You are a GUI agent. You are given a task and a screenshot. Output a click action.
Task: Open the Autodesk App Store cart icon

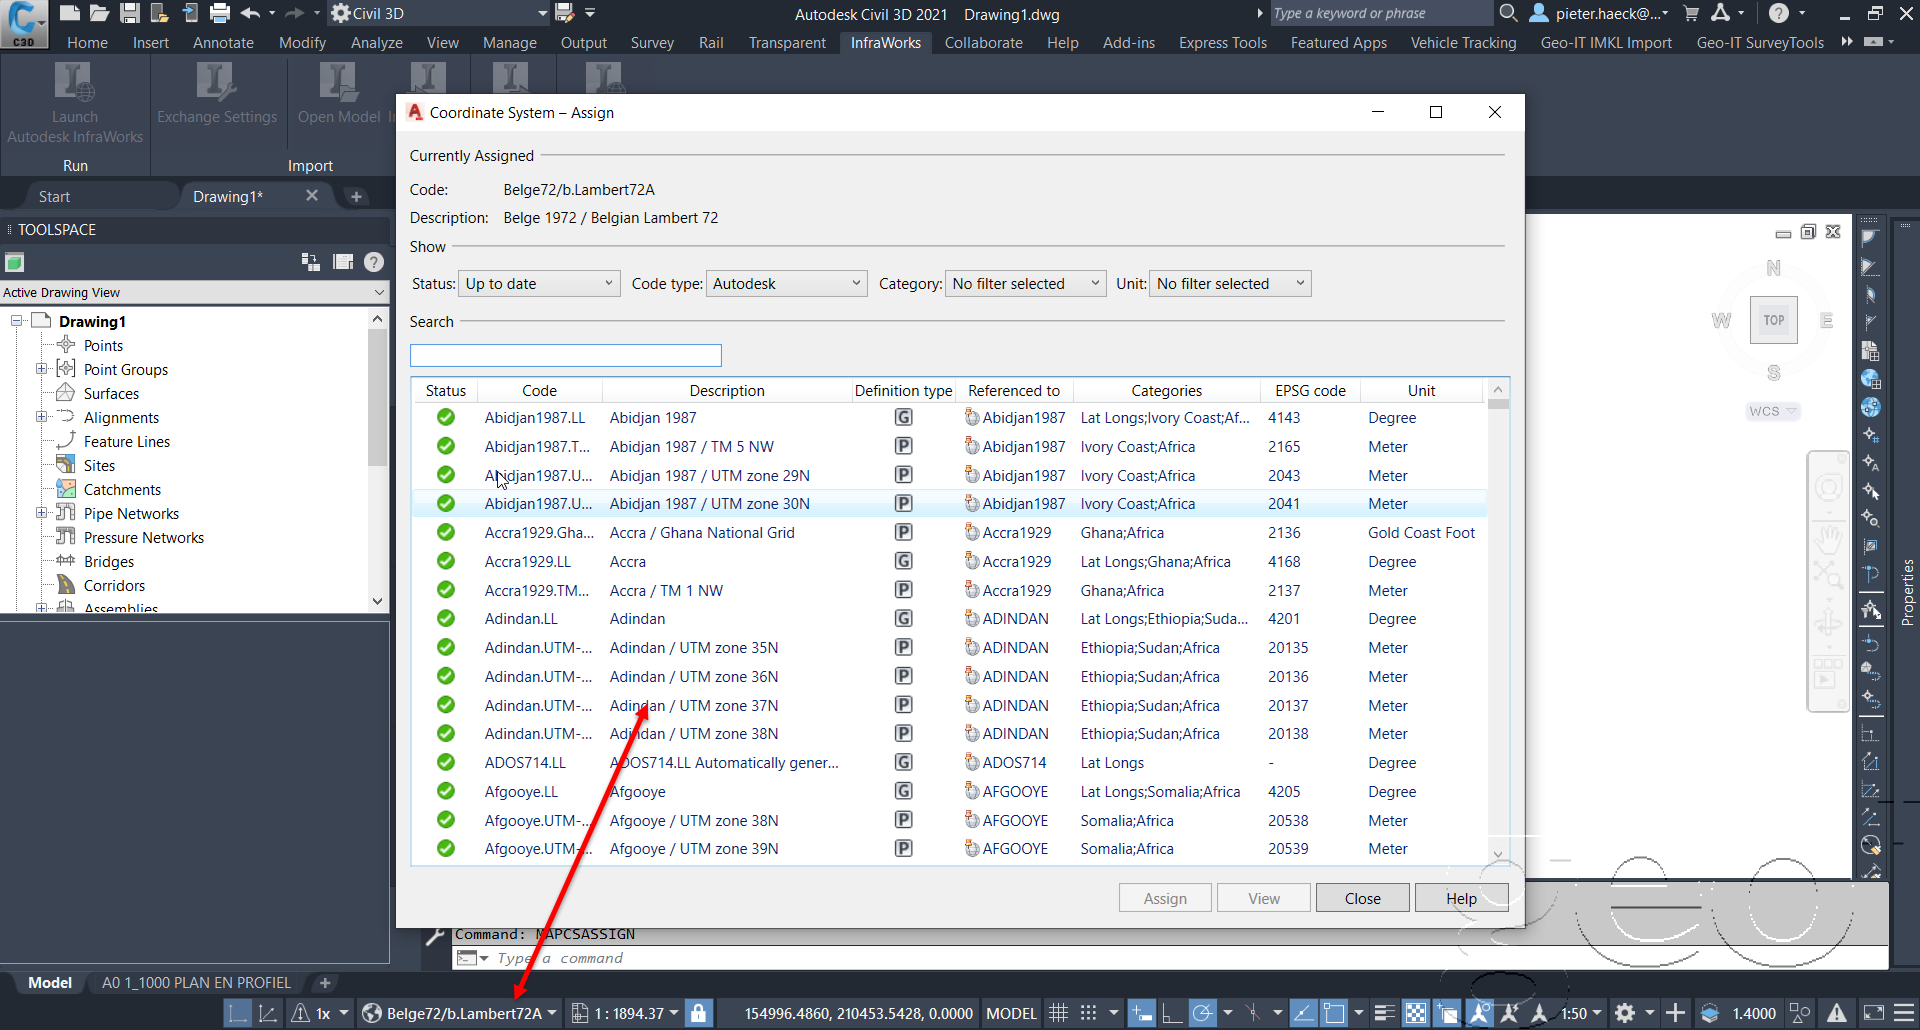[x=1691, y=13]
